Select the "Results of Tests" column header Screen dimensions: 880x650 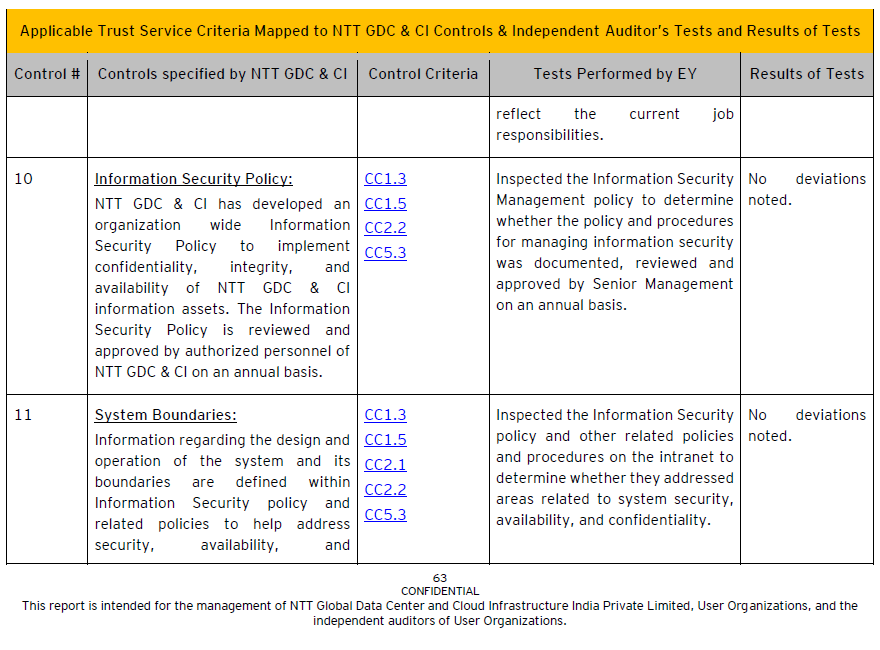[806, 74]
